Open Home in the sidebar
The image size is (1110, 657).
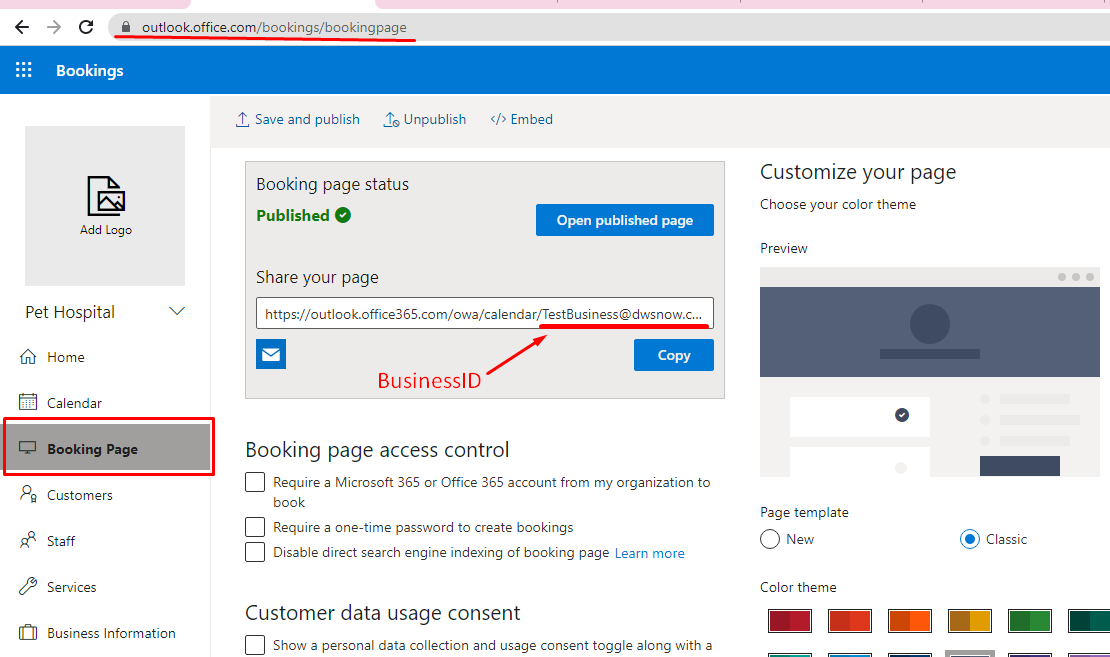[x=65, y=357]
